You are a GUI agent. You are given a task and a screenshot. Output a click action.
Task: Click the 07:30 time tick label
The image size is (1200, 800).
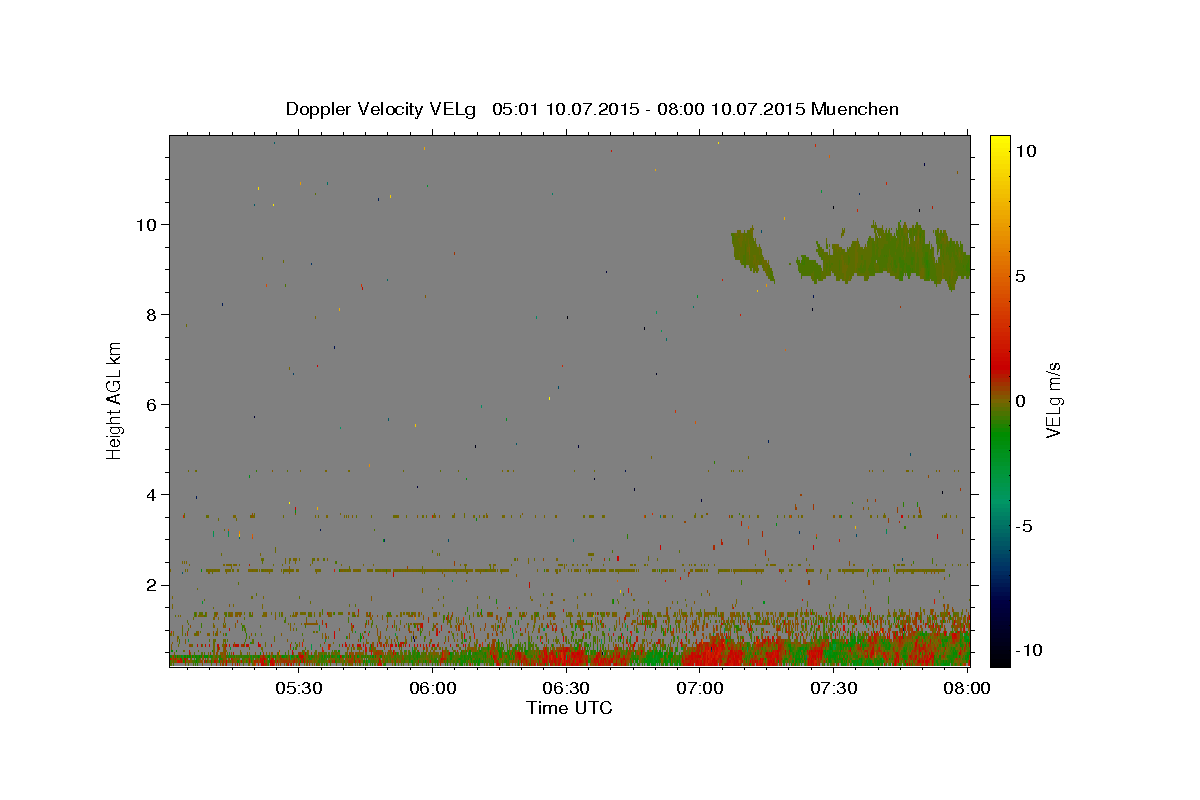pyautogui.click(x=833, y=688)
